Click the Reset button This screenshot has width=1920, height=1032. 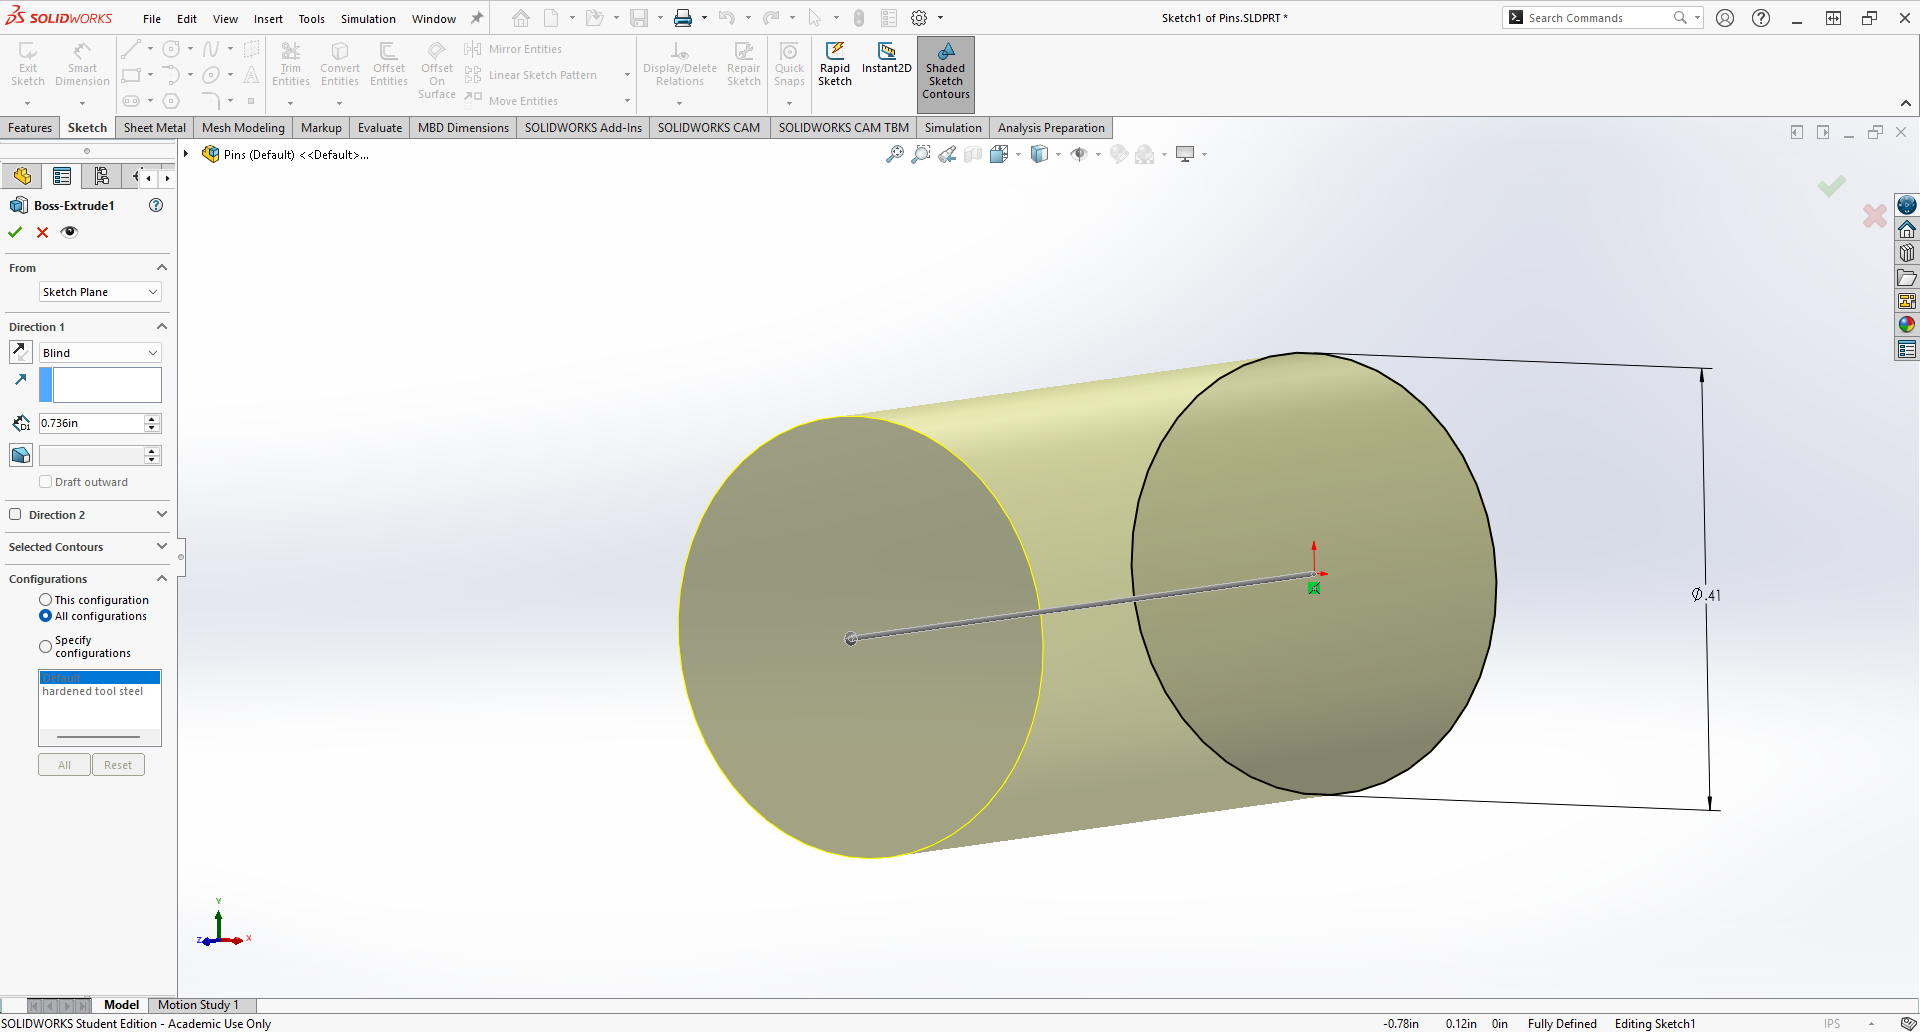pos(118,765)
